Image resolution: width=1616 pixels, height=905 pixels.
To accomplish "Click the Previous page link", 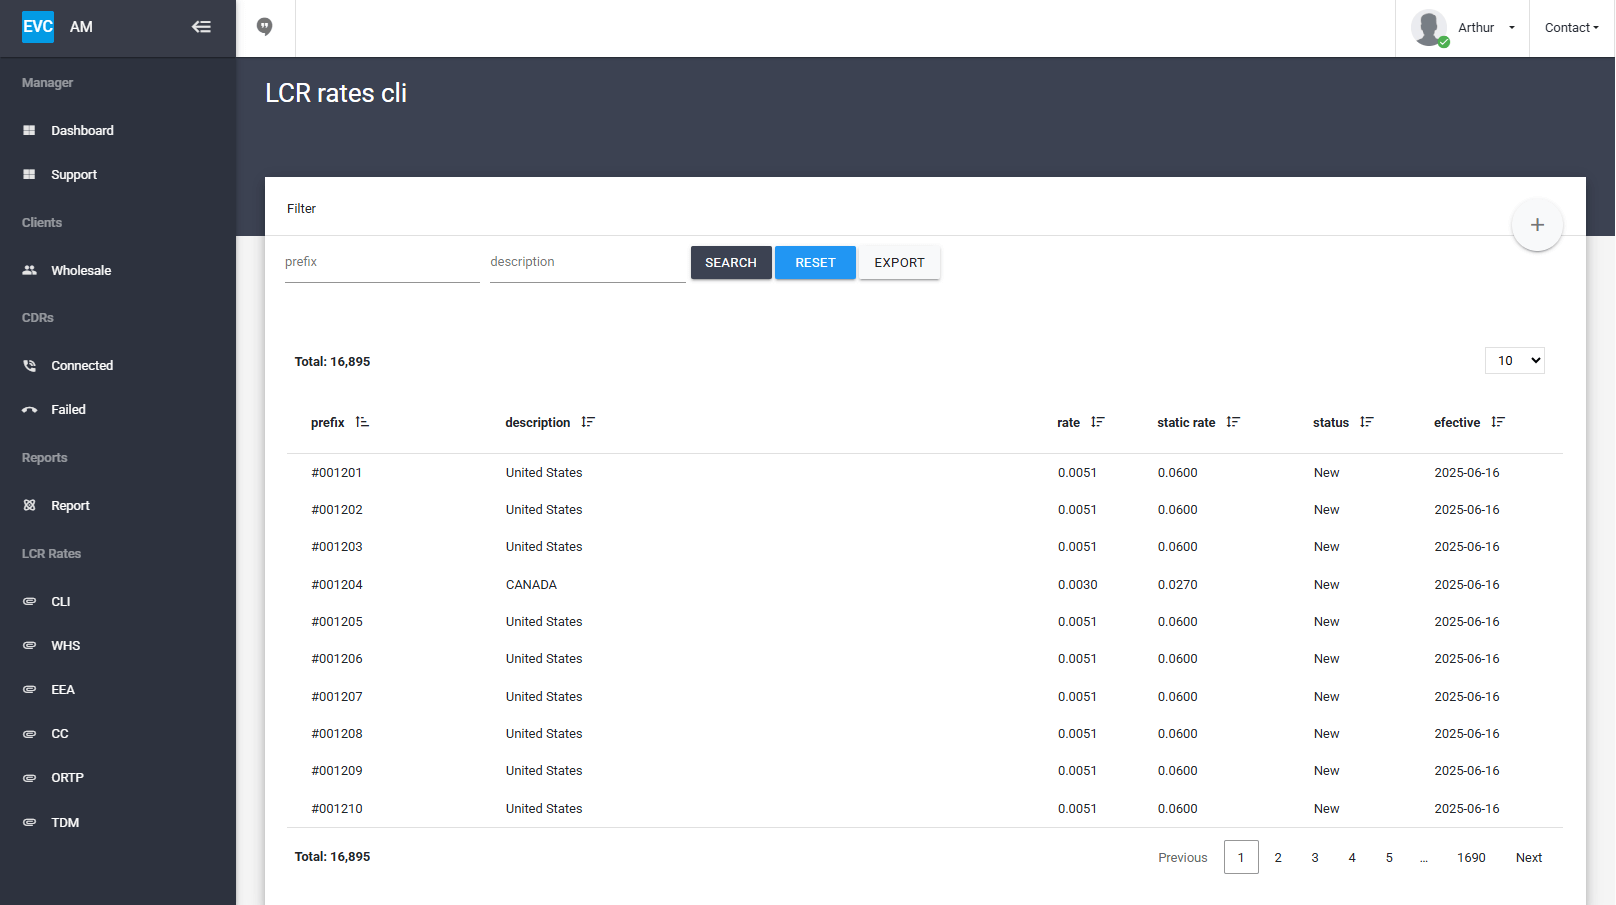I will pyautogui.click(x=1183, y=858).
